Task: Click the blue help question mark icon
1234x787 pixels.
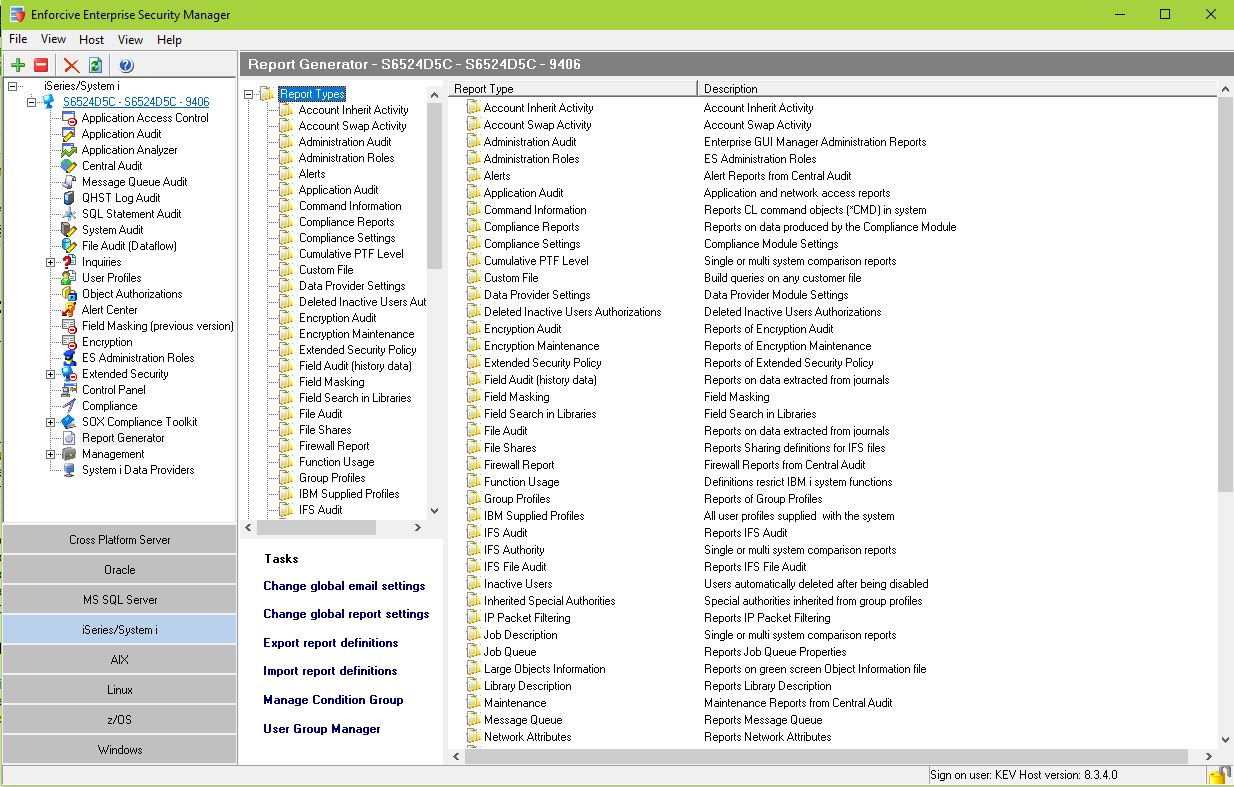Action: (126, 65)
